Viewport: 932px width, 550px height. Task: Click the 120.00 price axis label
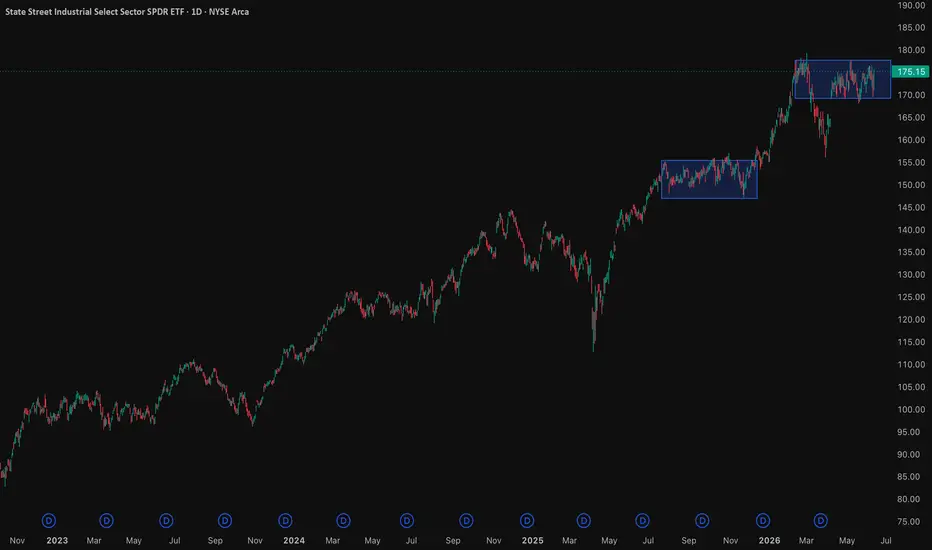911,320
